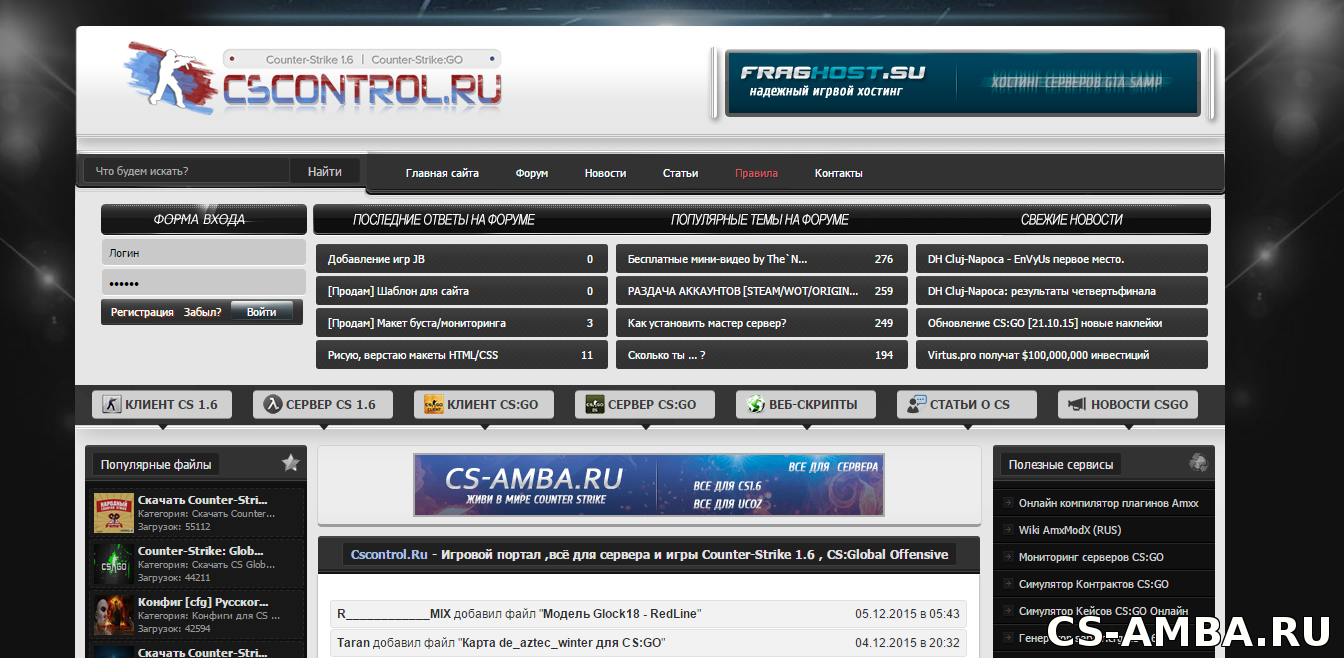1344x658 pixels.
Task: Click the 'СВЕЖИЕ НОВОСТИ' header
Action: click(1071, 219)
